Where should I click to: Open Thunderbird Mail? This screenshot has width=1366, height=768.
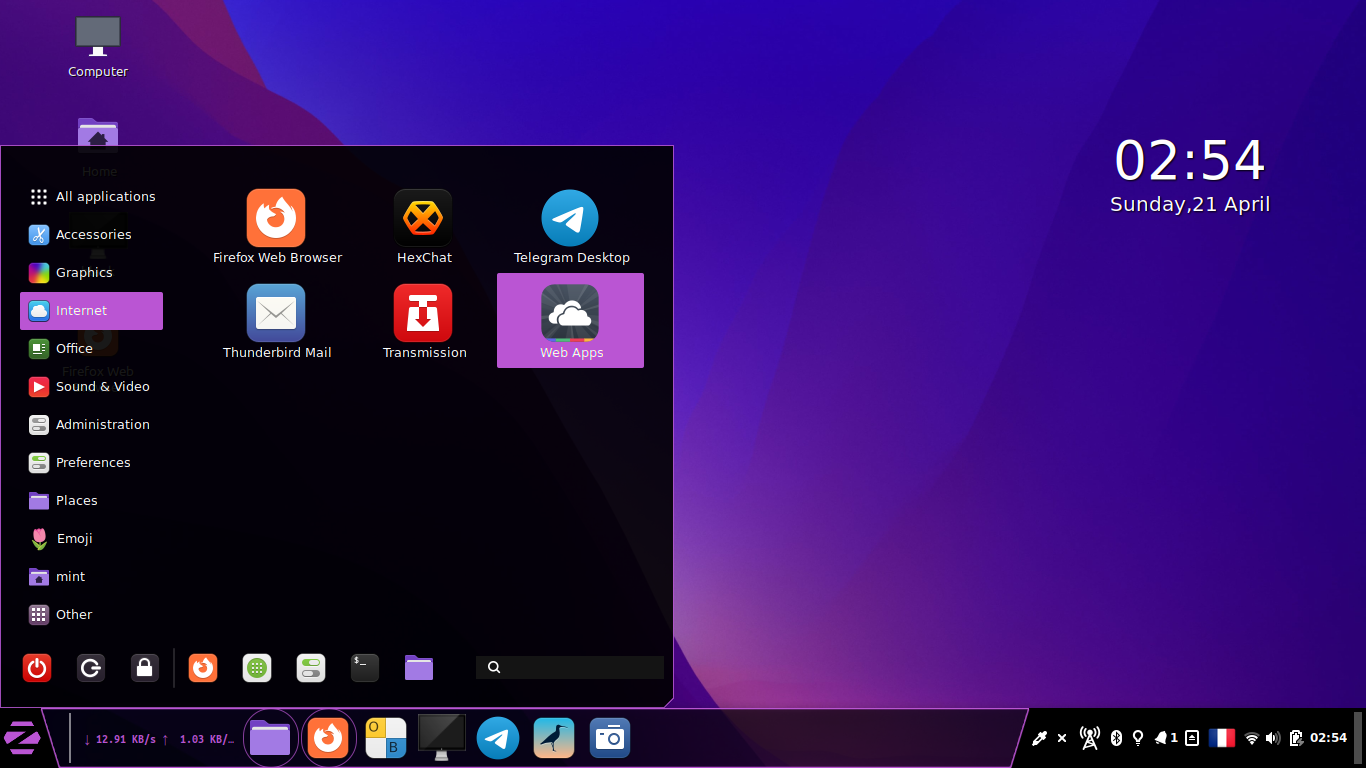(x=277, y=322)
